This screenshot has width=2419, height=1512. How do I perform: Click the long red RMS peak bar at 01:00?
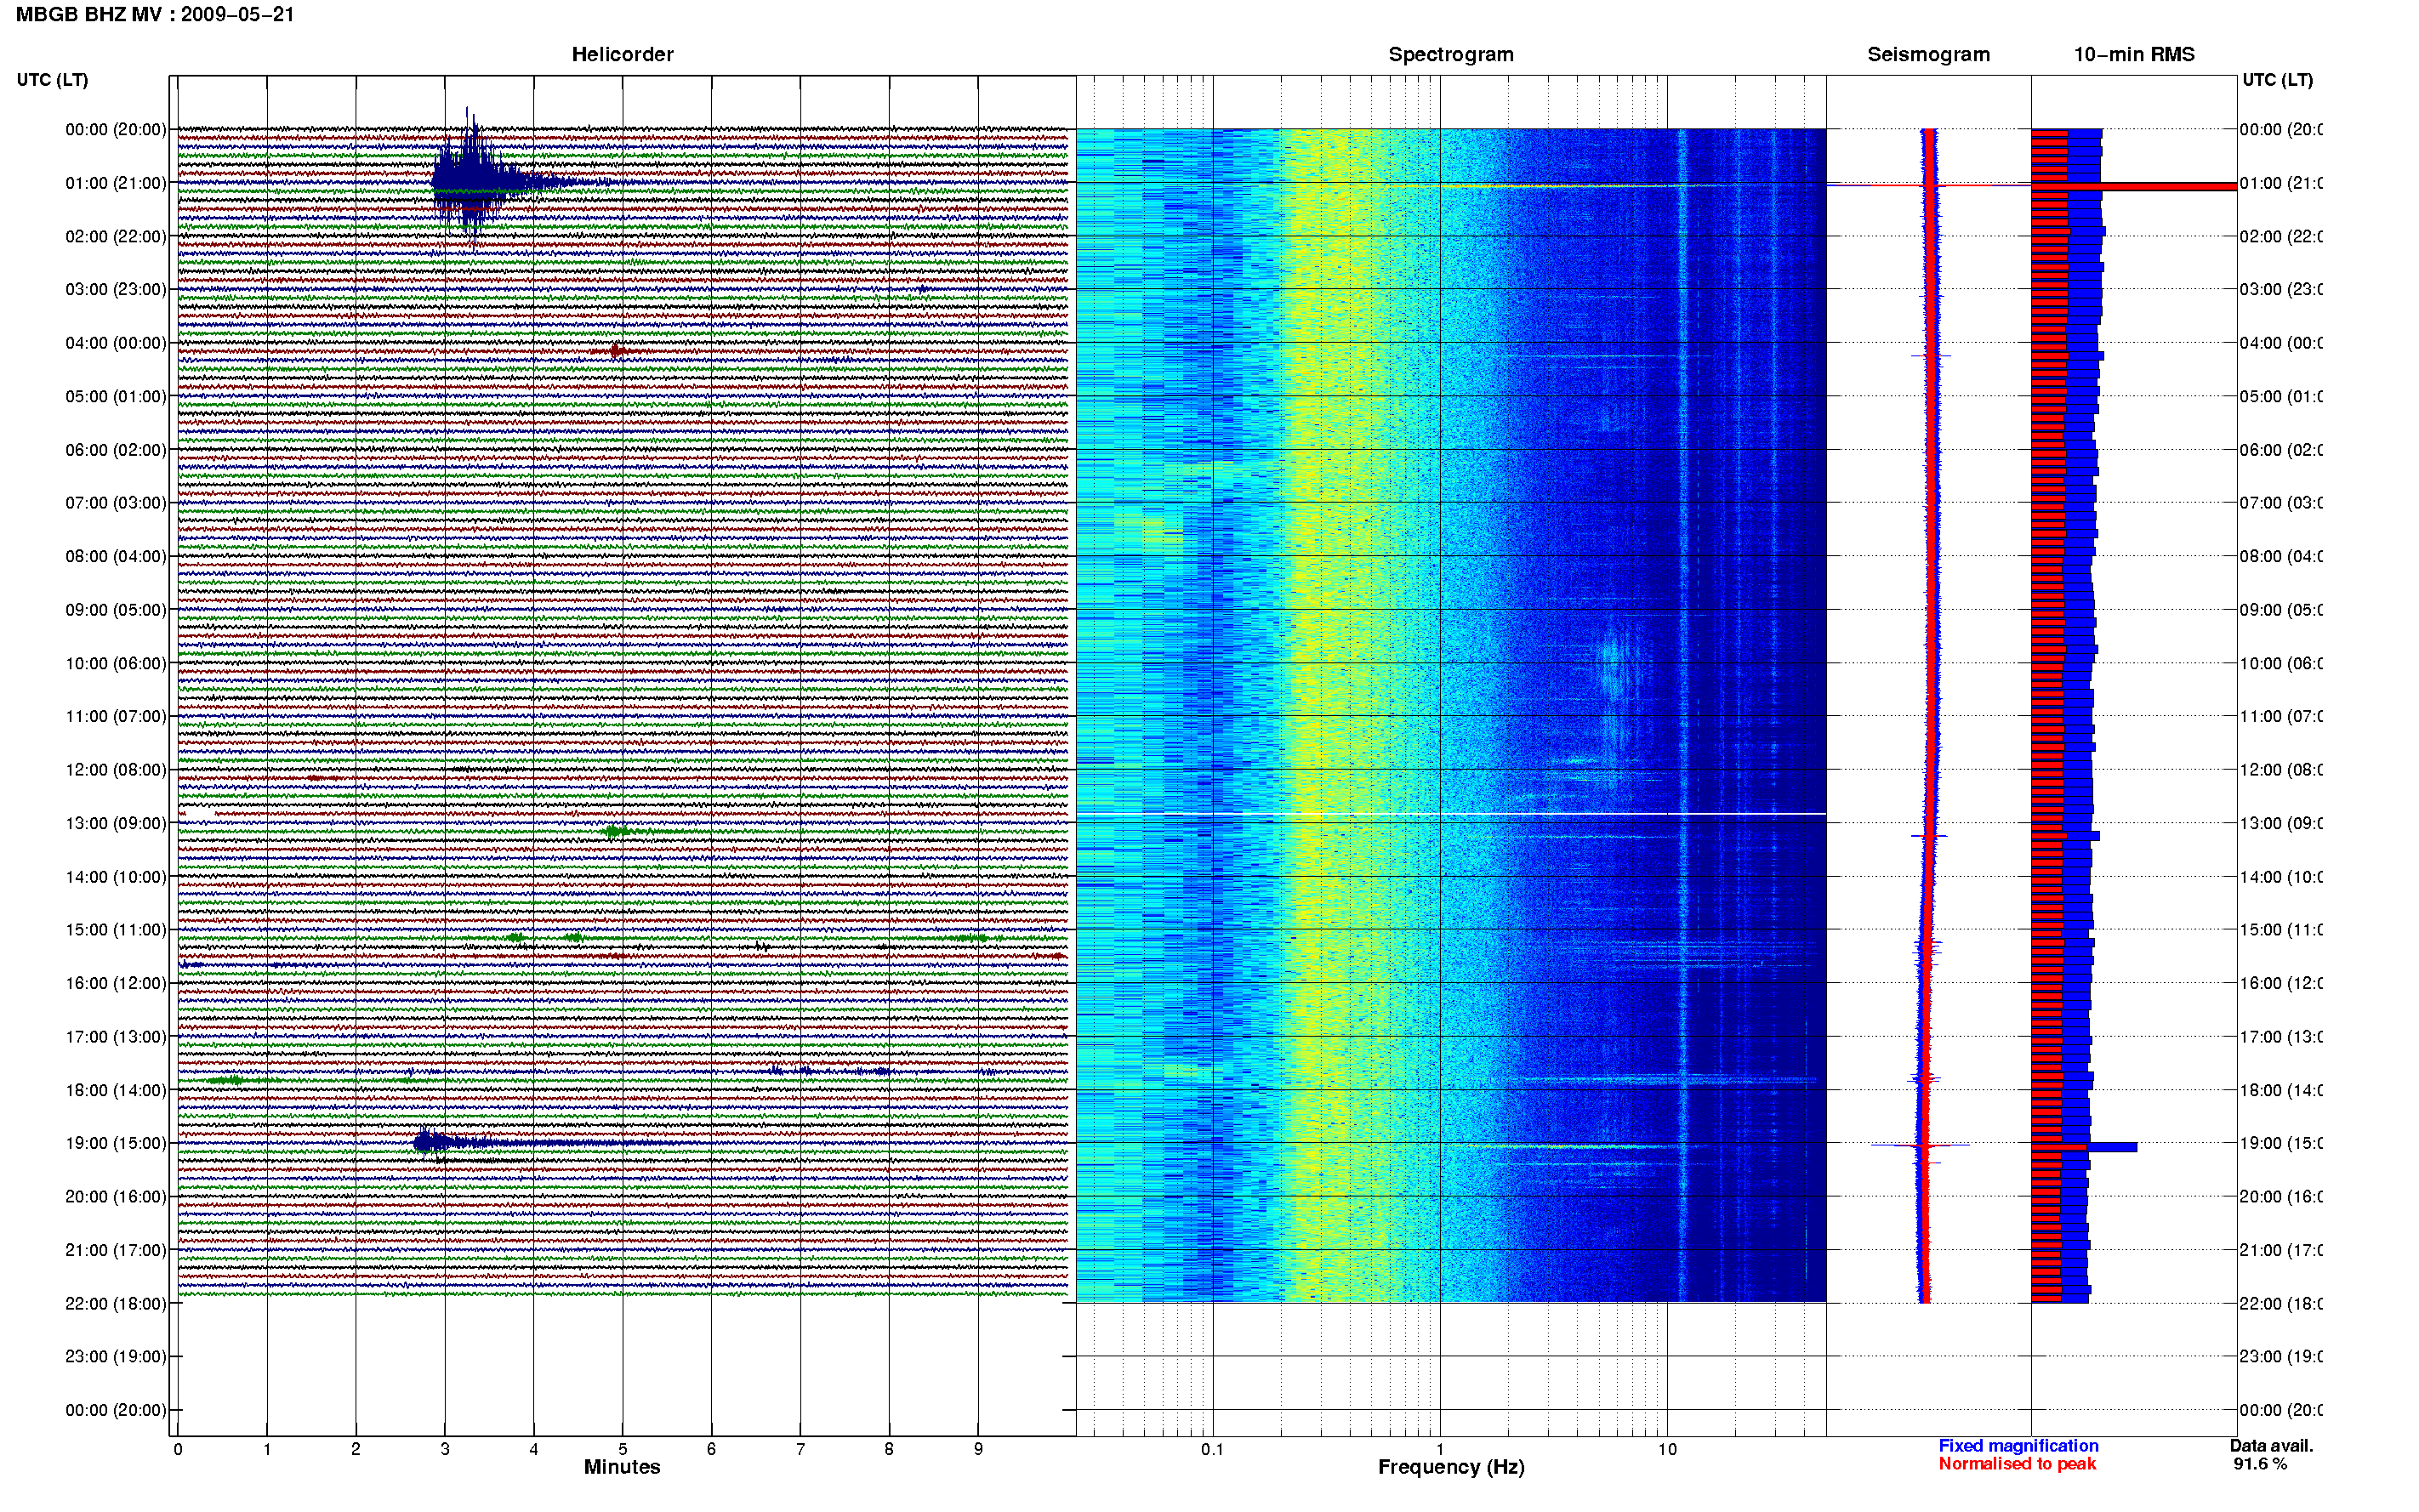(x=2134, y=186)
